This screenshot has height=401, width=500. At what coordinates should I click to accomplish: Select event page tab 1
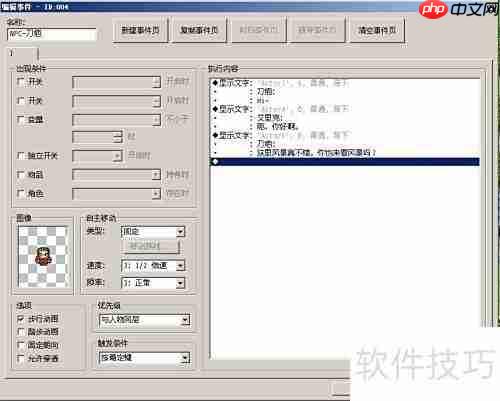point(23,53)
